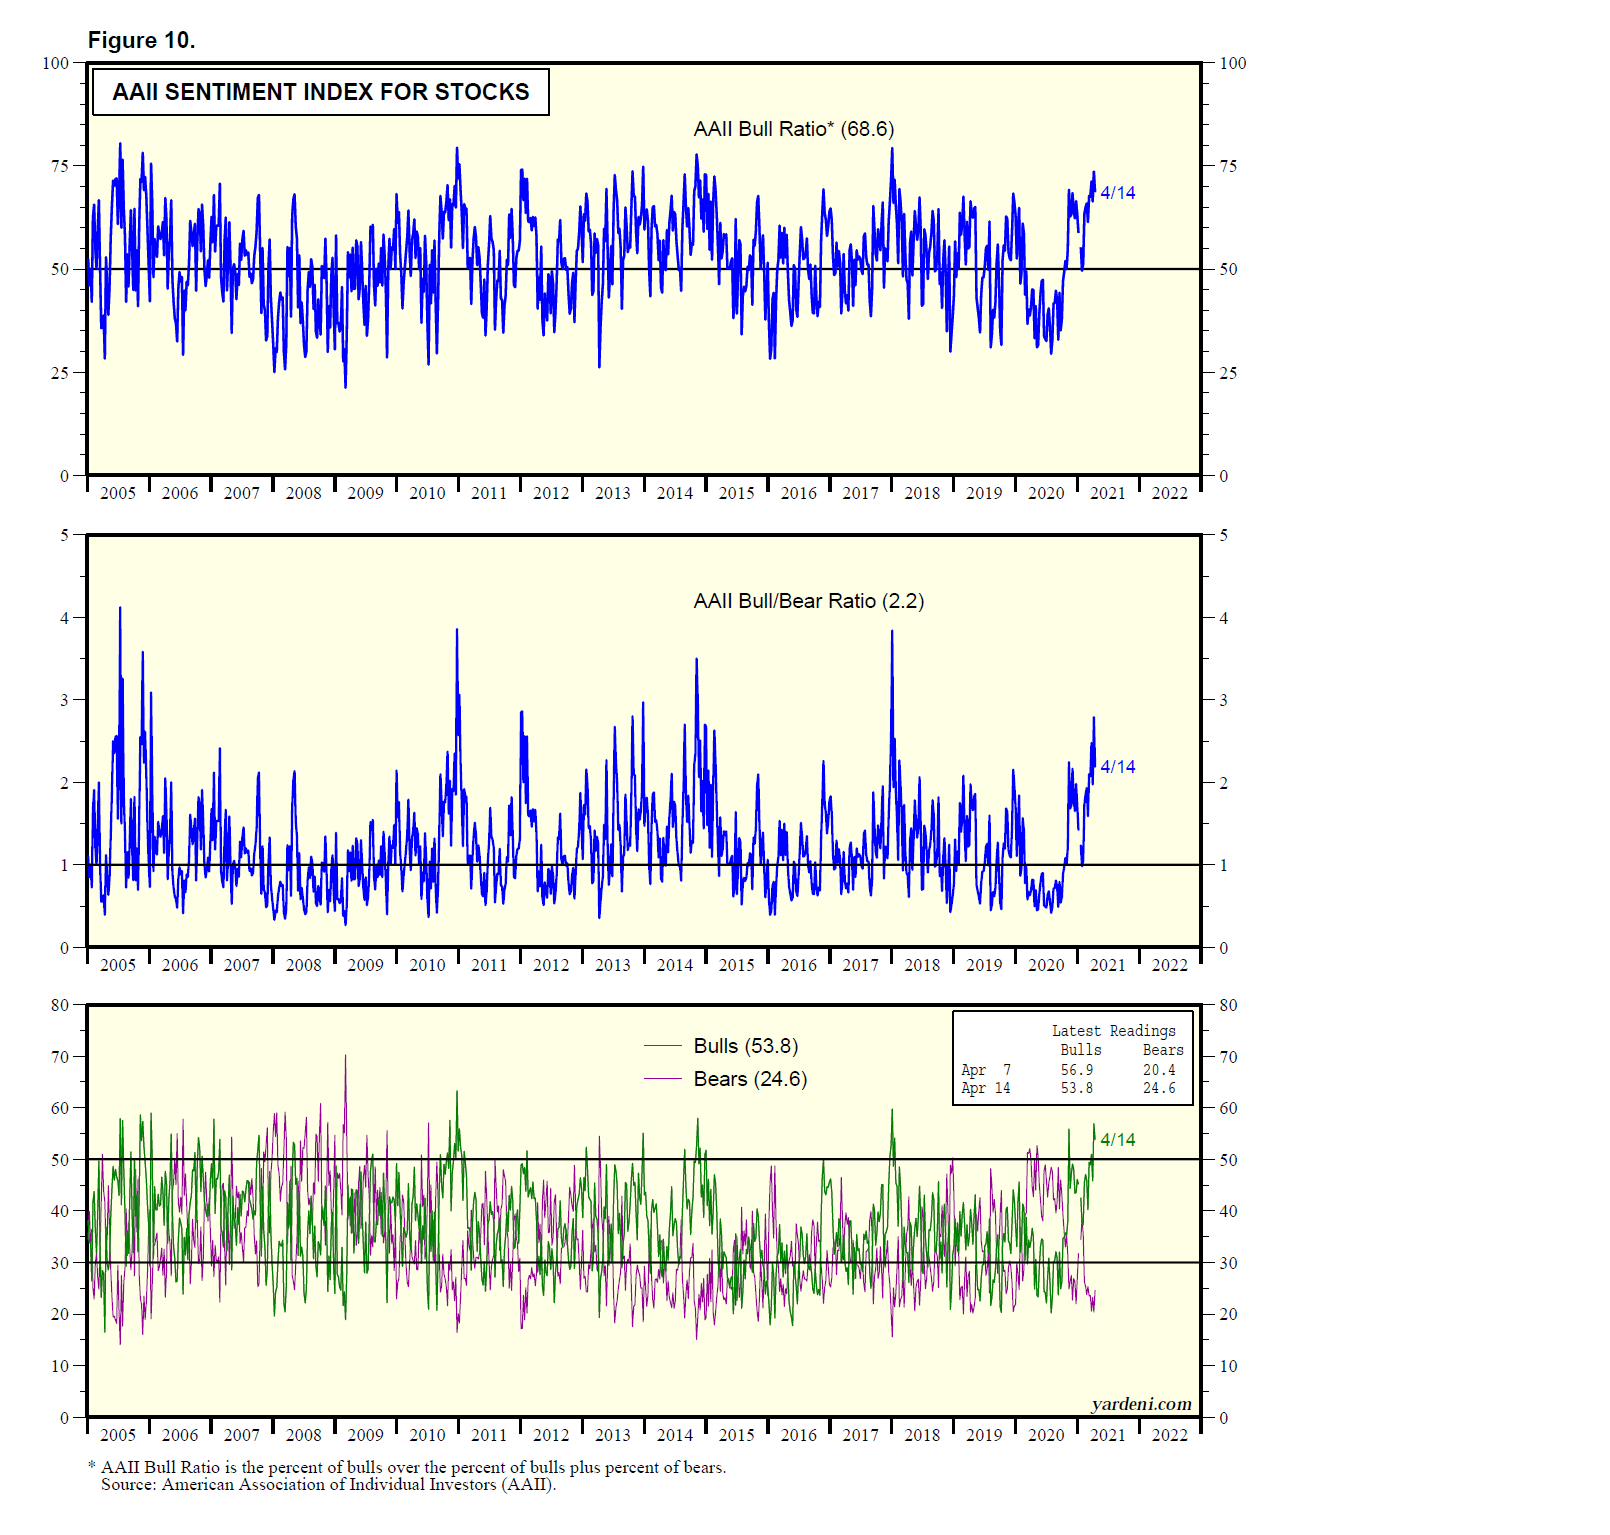This screenshot has width=1610, height=1535.
Task: Select the Apr 7 row in Latest Readings
Action: pos(986,1070)
